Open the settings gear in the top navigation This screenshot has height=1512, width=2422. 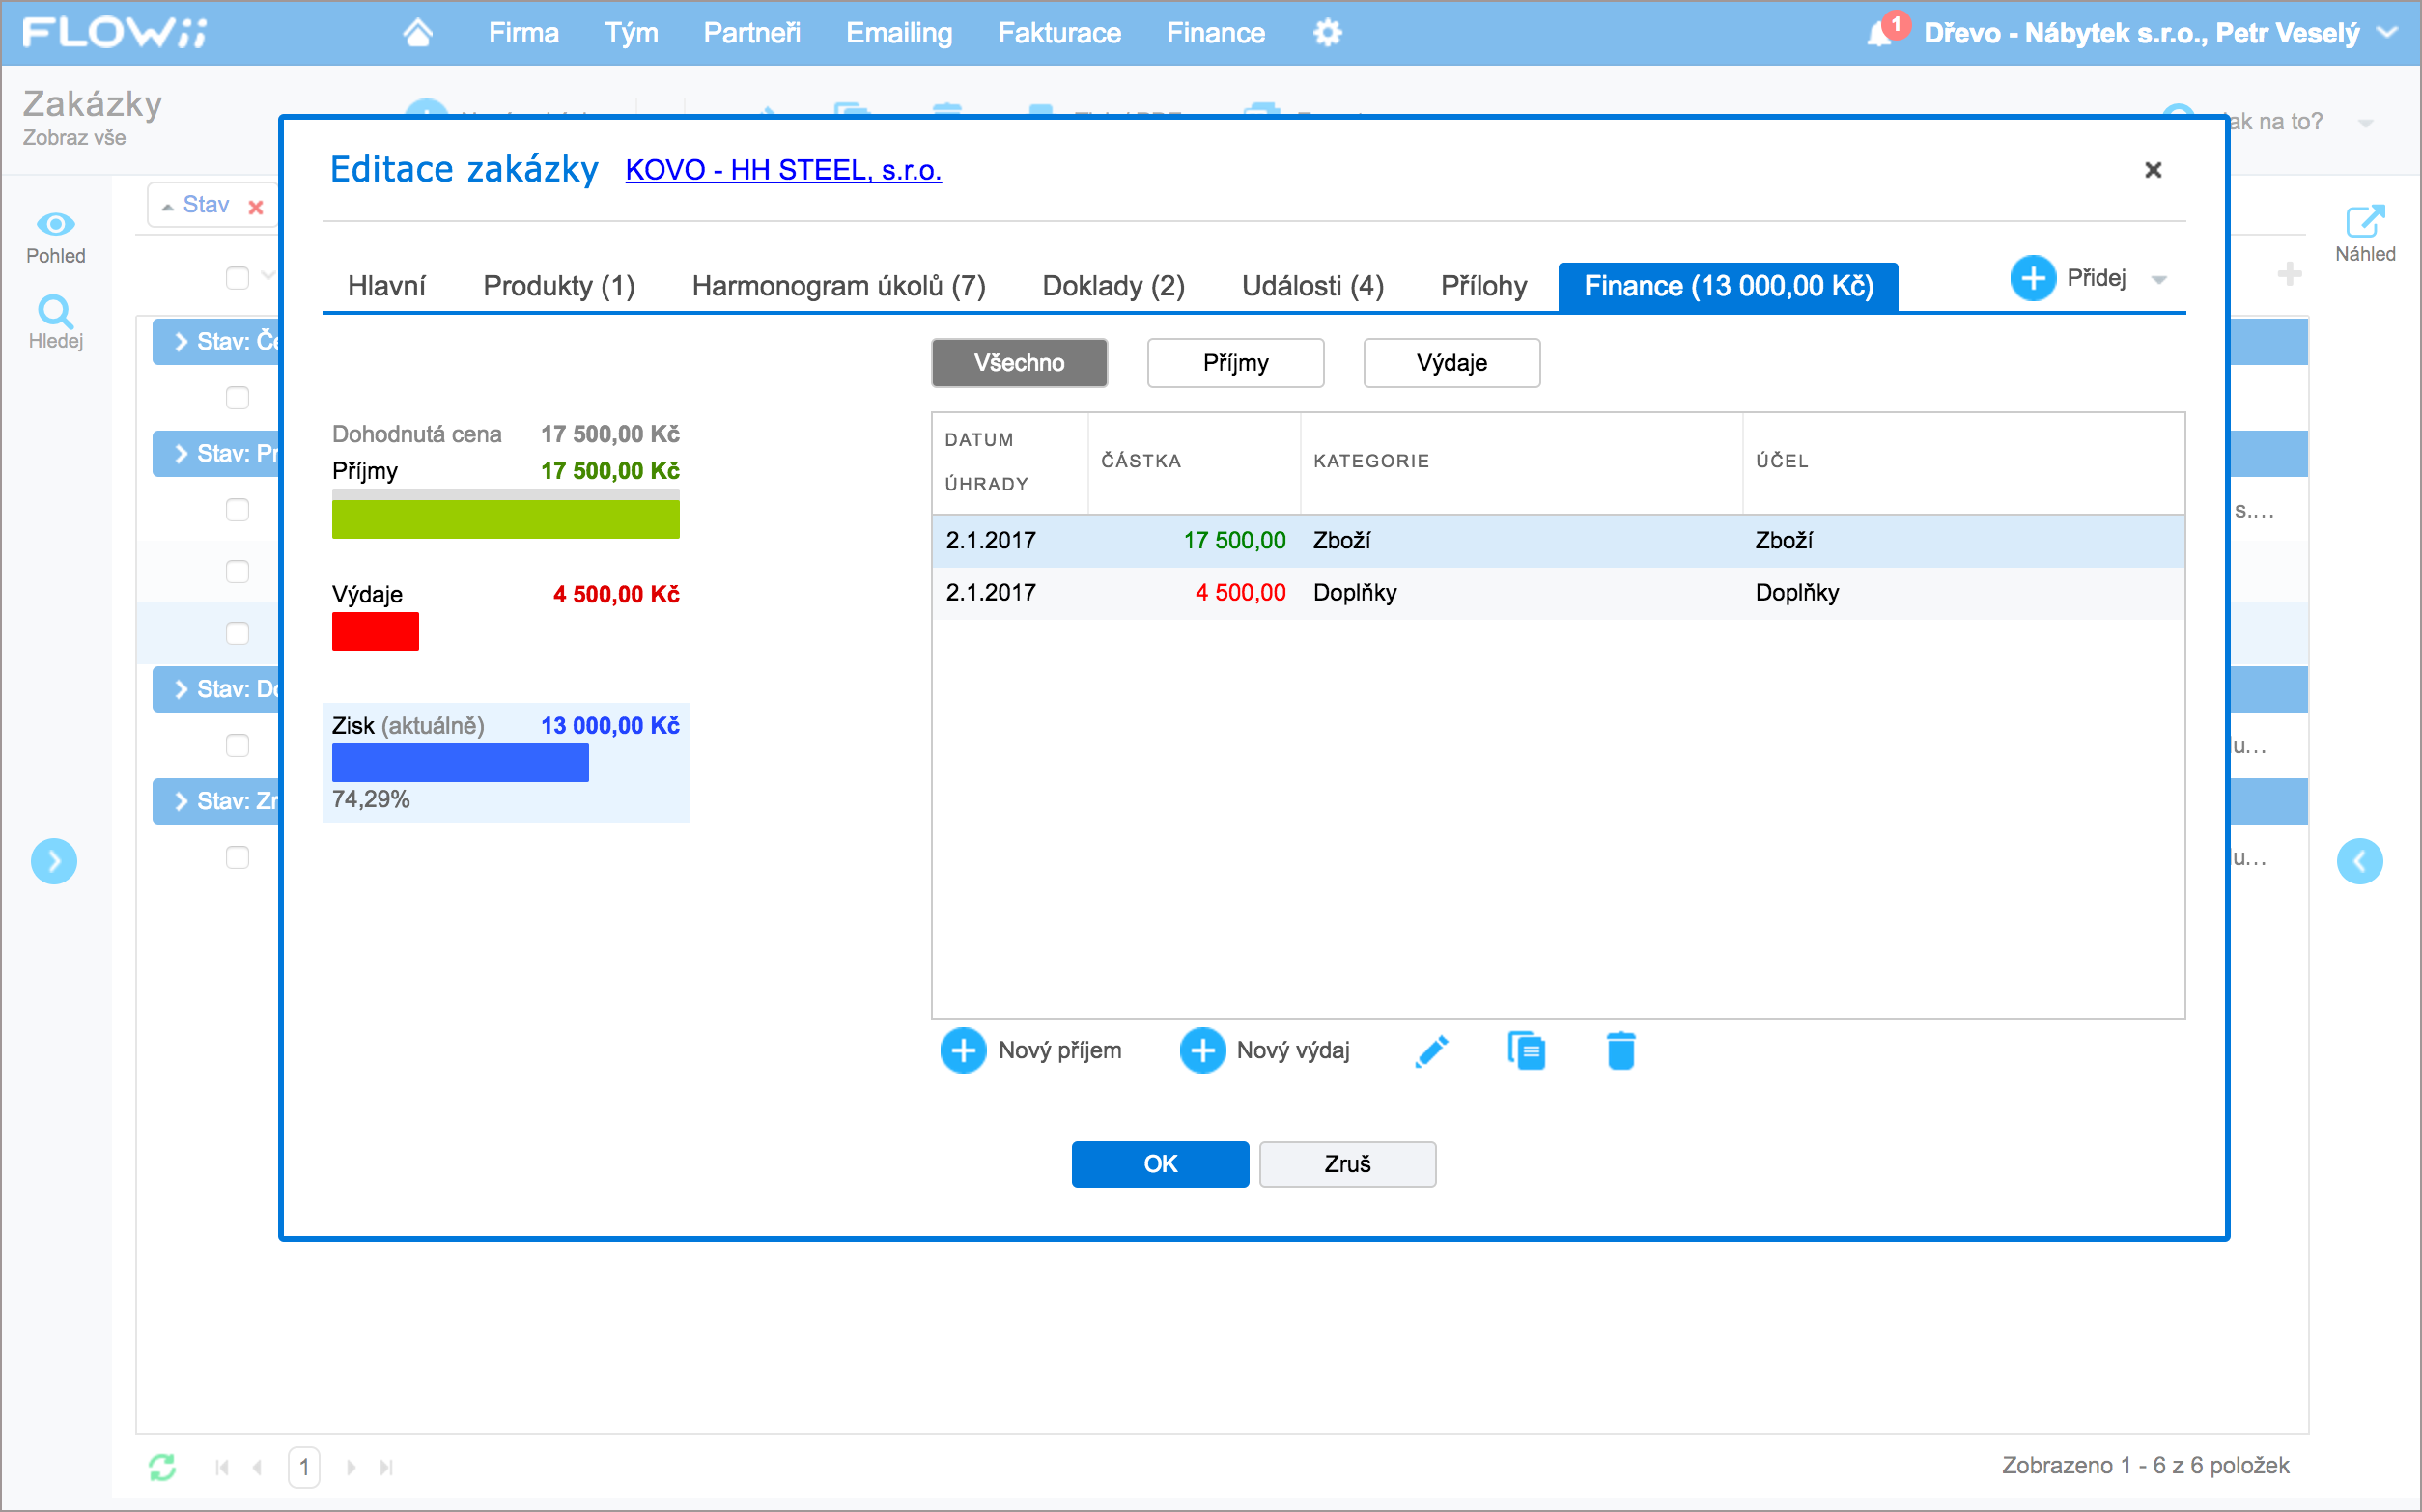(x=1327, y=33)
